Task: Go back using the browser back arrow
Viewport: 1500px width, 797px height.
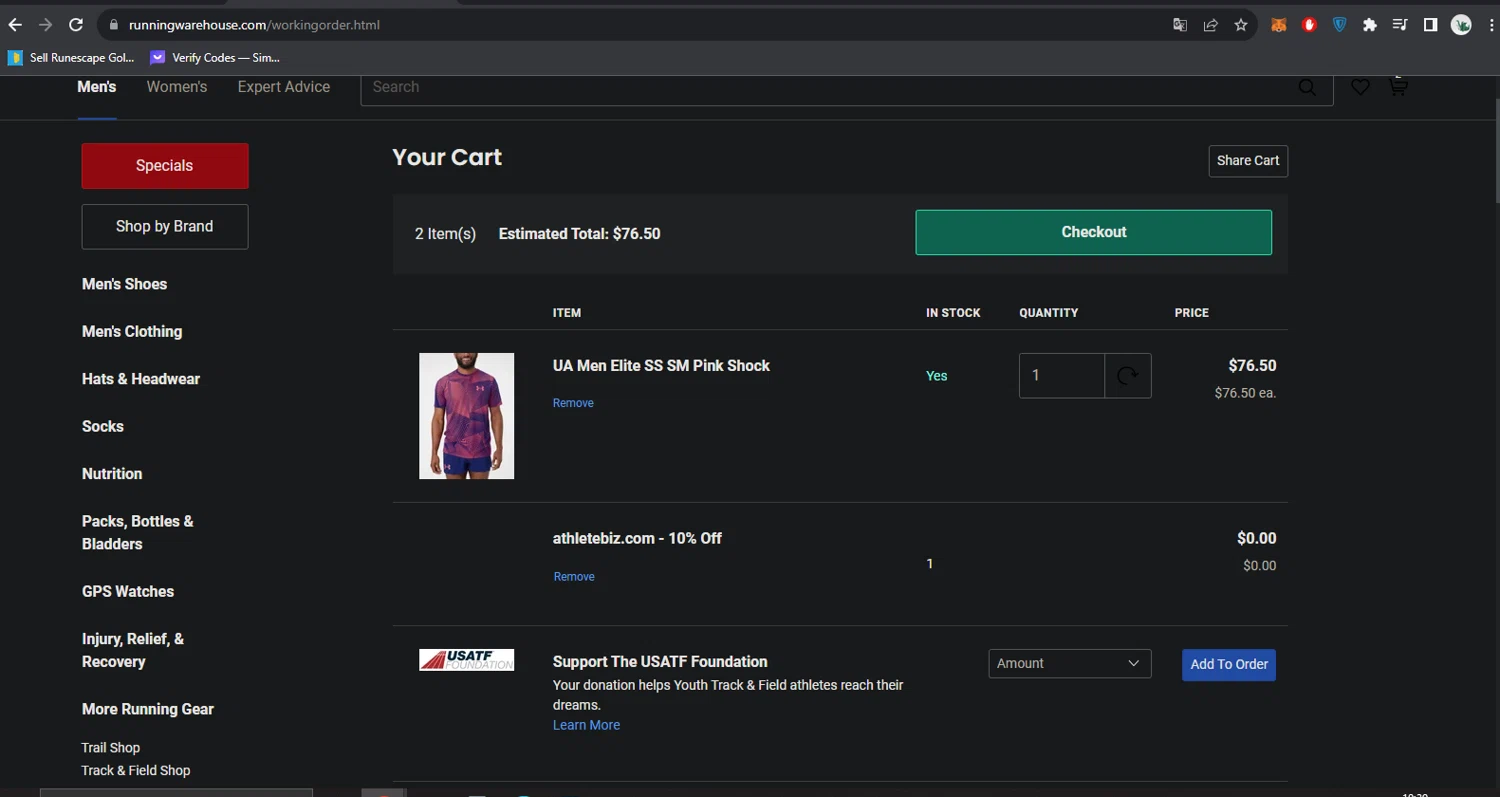Action: pos(15,25)
